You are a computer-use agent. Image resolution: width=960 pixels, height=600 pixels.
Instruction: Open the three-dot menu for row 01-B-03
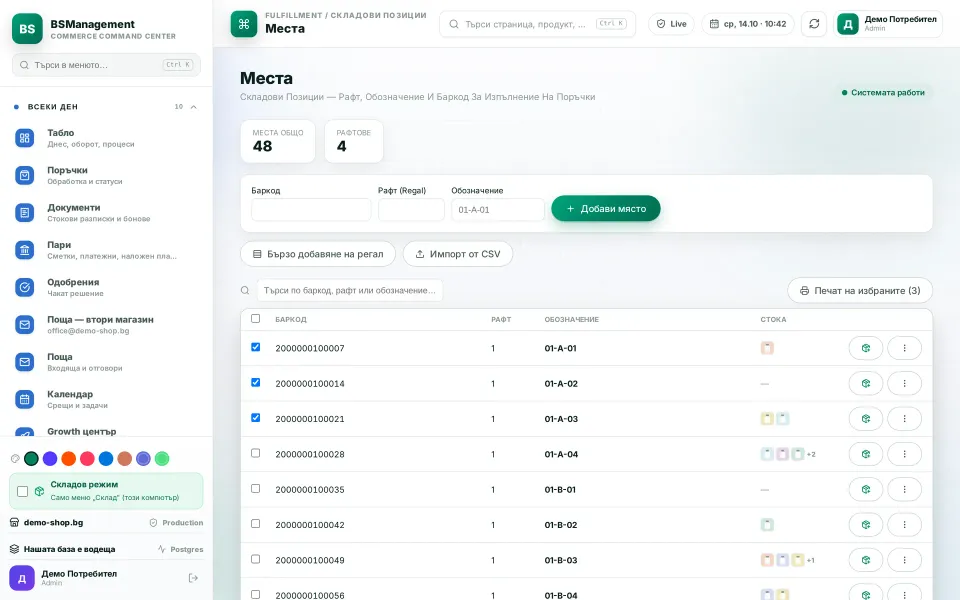(904, 560)
